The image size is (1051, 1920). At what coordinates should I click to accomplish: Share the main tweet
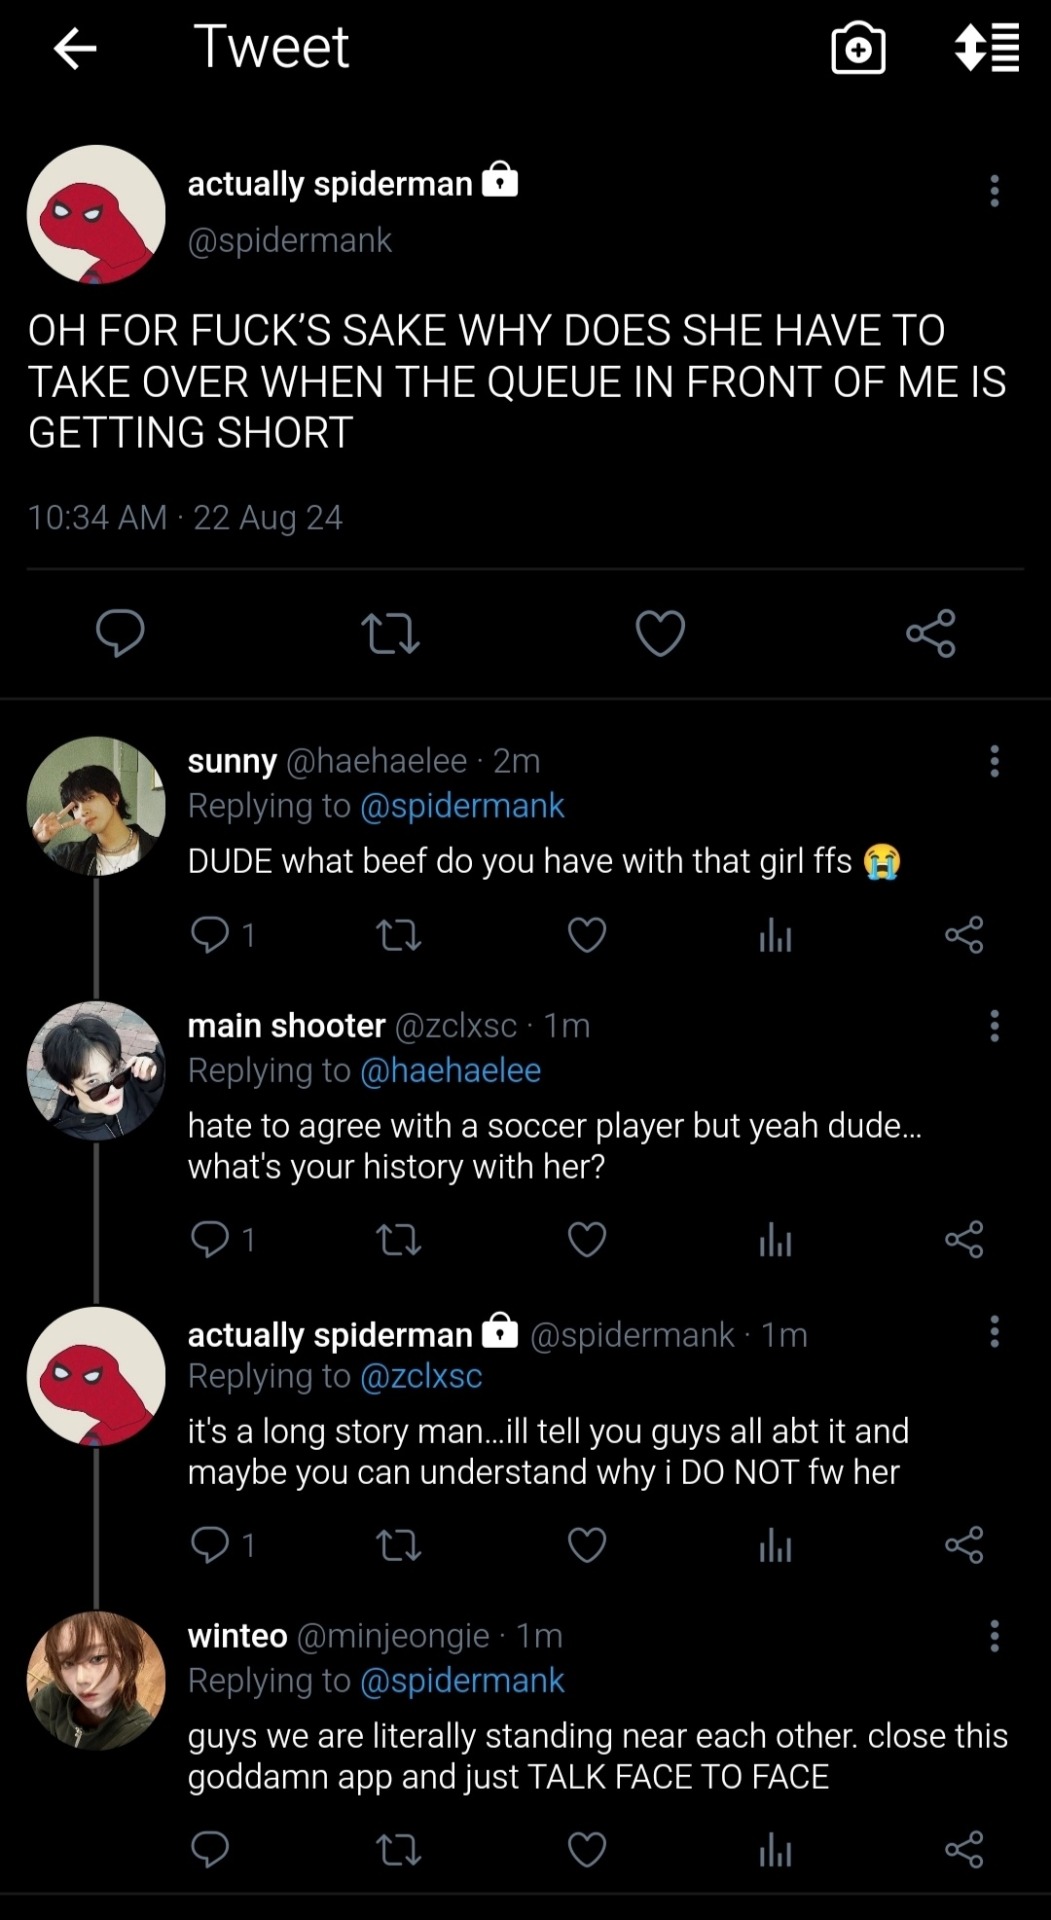[x=930, y=634]
